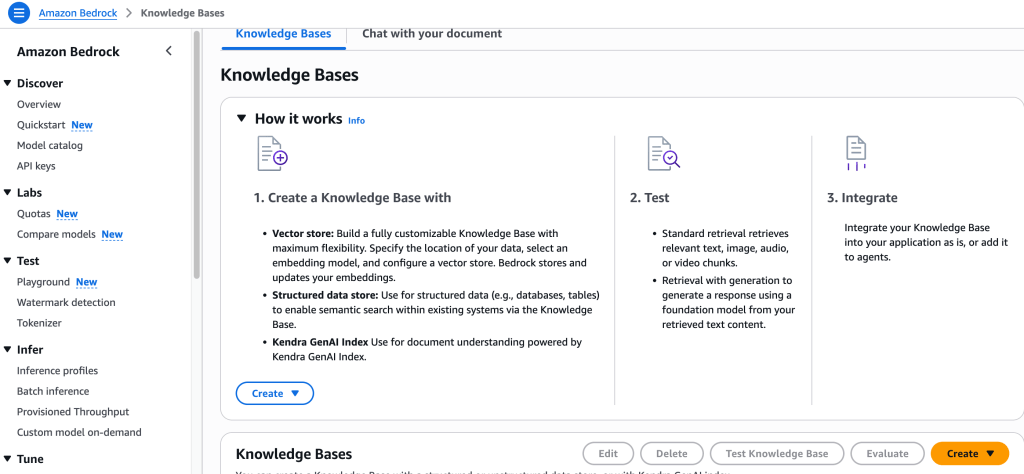The width and height of the screenshot is (1024, 474).
Task: Collapse the How it works section
Action: tap(241, 118)
